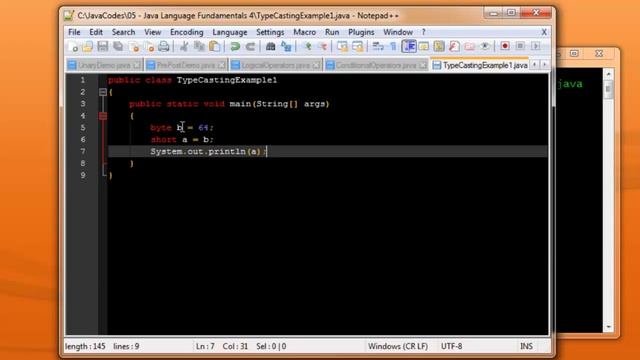Collapse main method fold marker line 4
The image size is (640, 360).
[103, 116]
